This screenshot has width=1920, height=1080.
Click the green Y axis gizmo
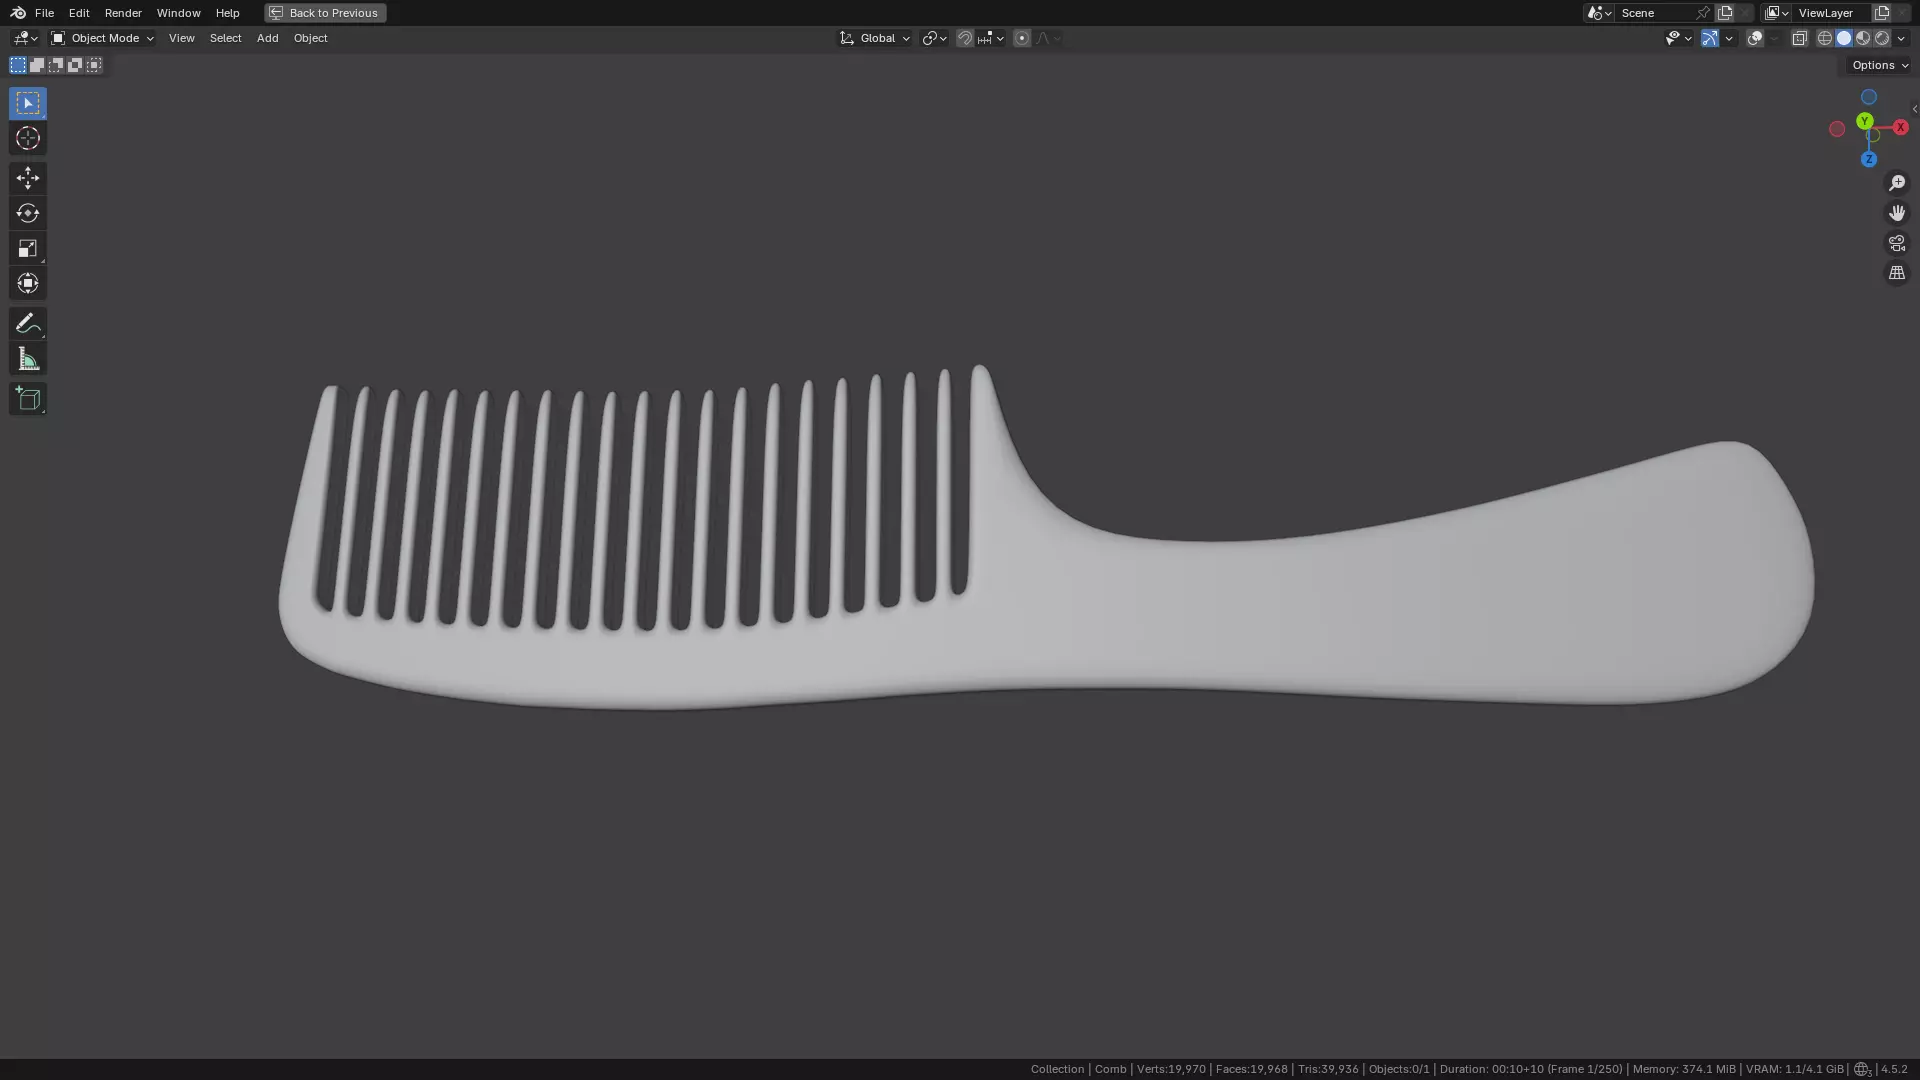tap(1864, 121)
